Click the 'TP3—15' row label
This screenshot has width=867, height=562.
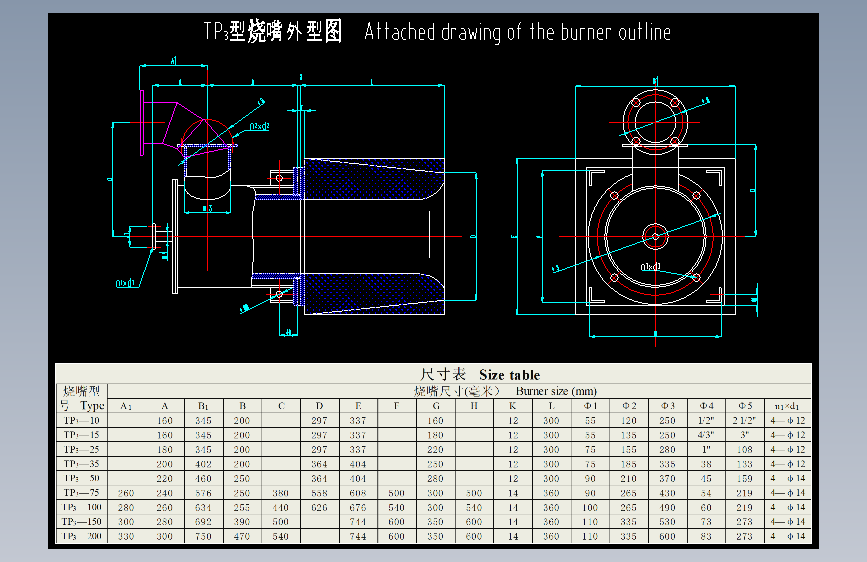pos(81,435)
